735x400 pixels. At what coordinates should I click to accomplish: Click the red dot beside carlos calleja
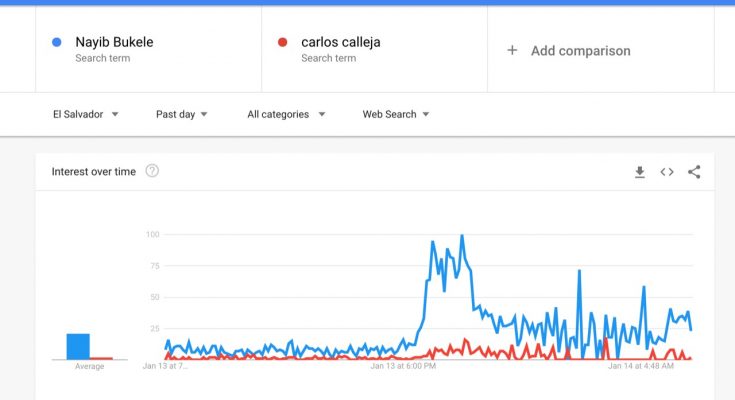[x=282, y=42]
